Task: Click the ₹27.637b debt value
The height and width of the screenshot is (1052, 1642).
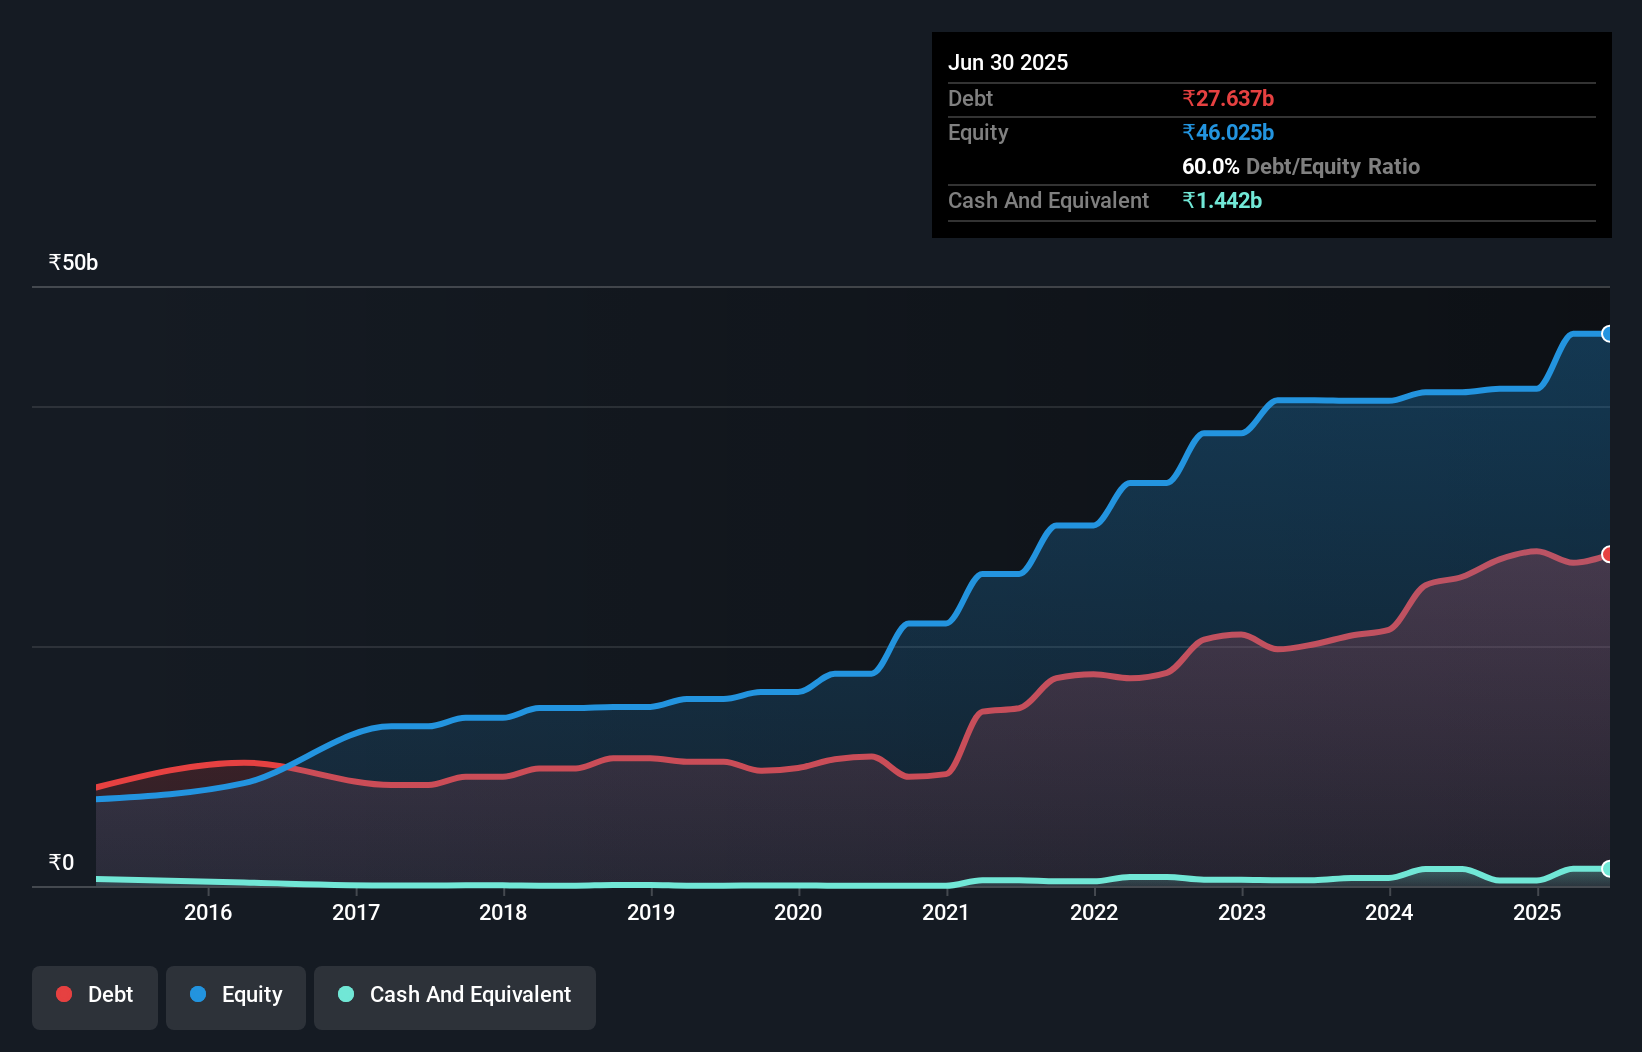Action: [1228, 98]
